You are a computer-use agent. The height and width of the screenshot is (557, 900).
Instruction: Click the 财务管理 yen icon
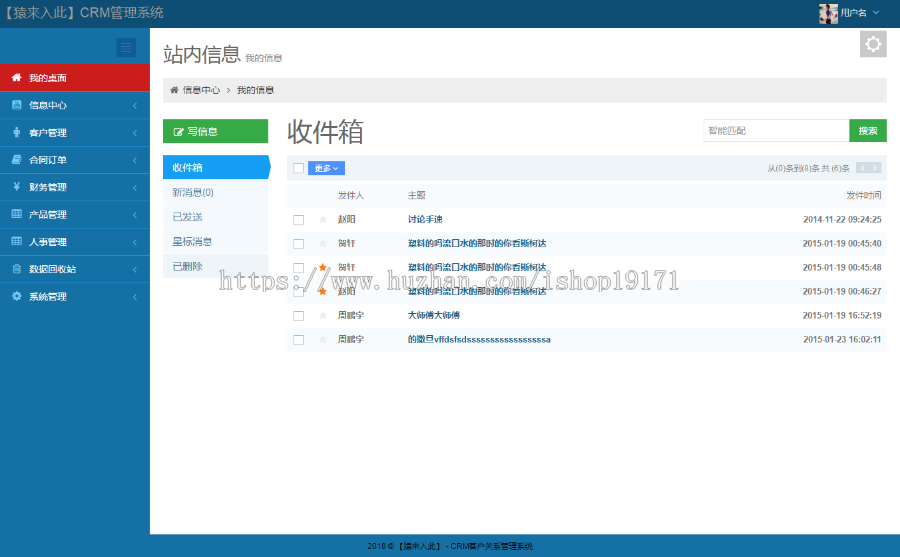click(x=17, y=187)
